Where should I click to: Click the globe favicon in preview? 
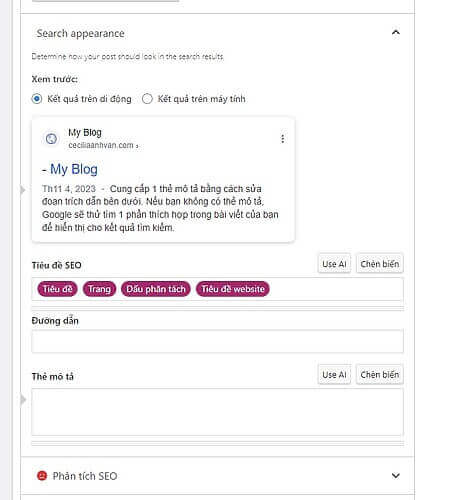click(51, 139)
